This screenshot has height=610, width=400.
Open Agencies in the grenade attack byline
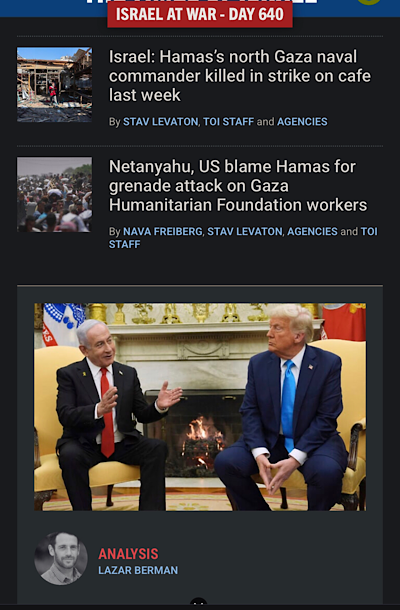pyautogui.click(x=312, y=231)
